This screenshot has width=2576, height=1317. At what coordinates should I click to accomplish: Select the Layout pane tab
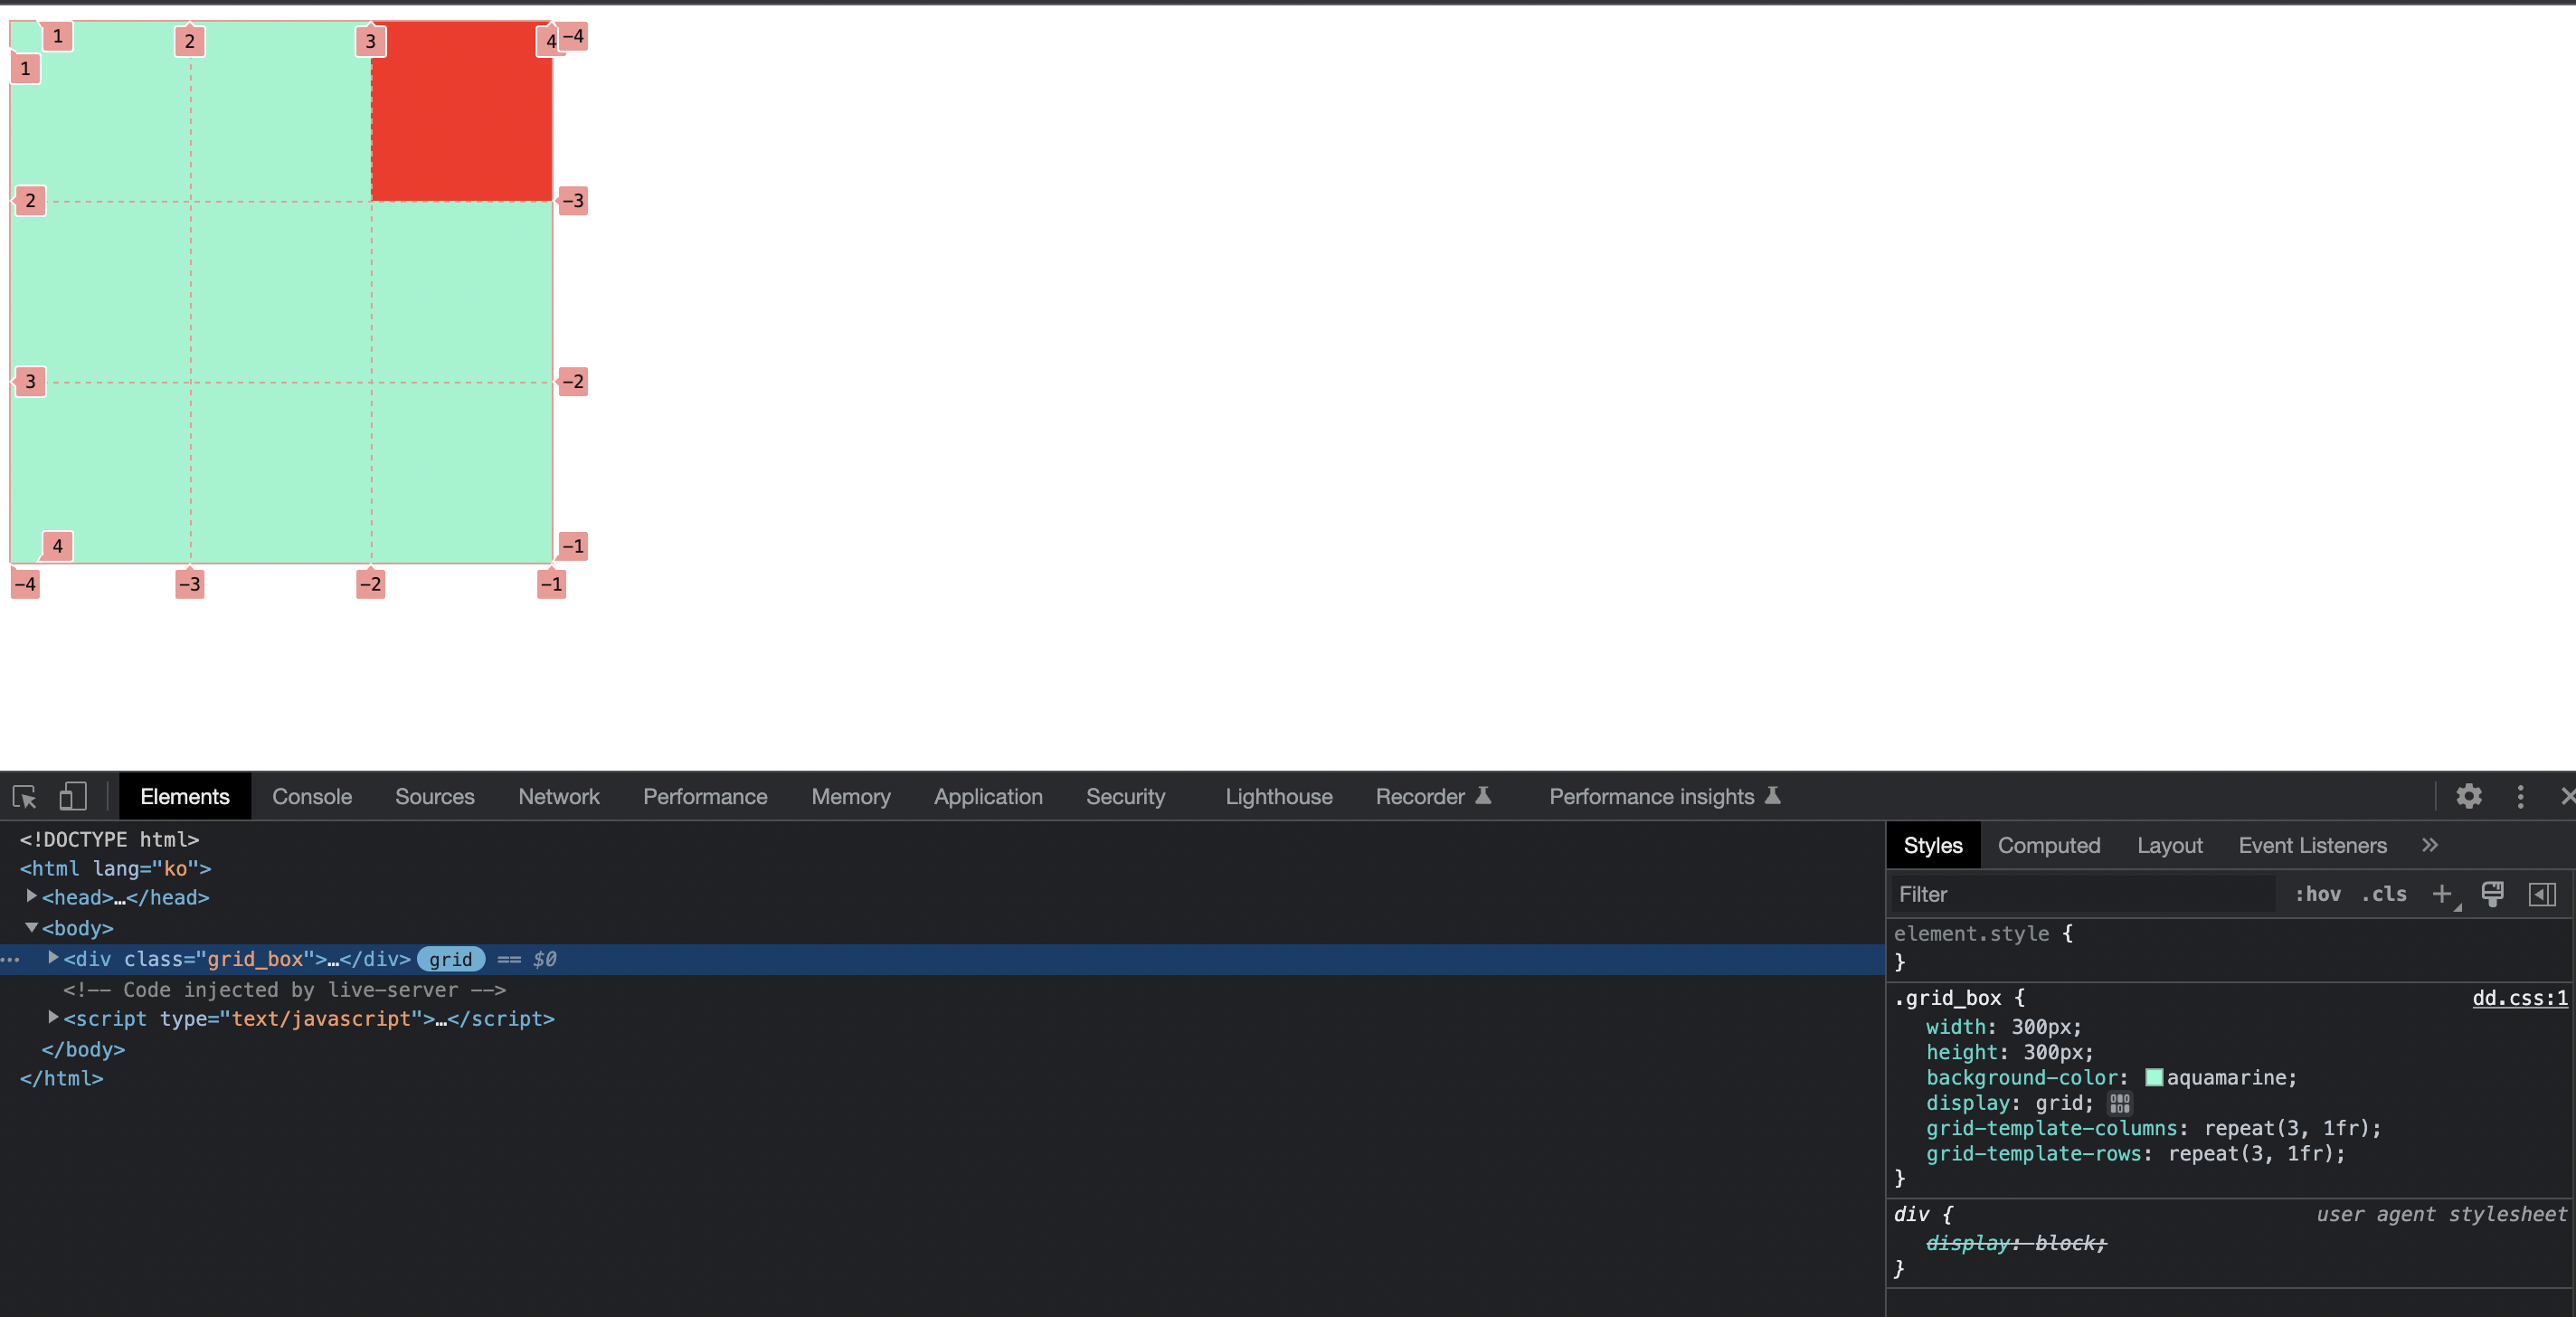[x=2169, y=846]
